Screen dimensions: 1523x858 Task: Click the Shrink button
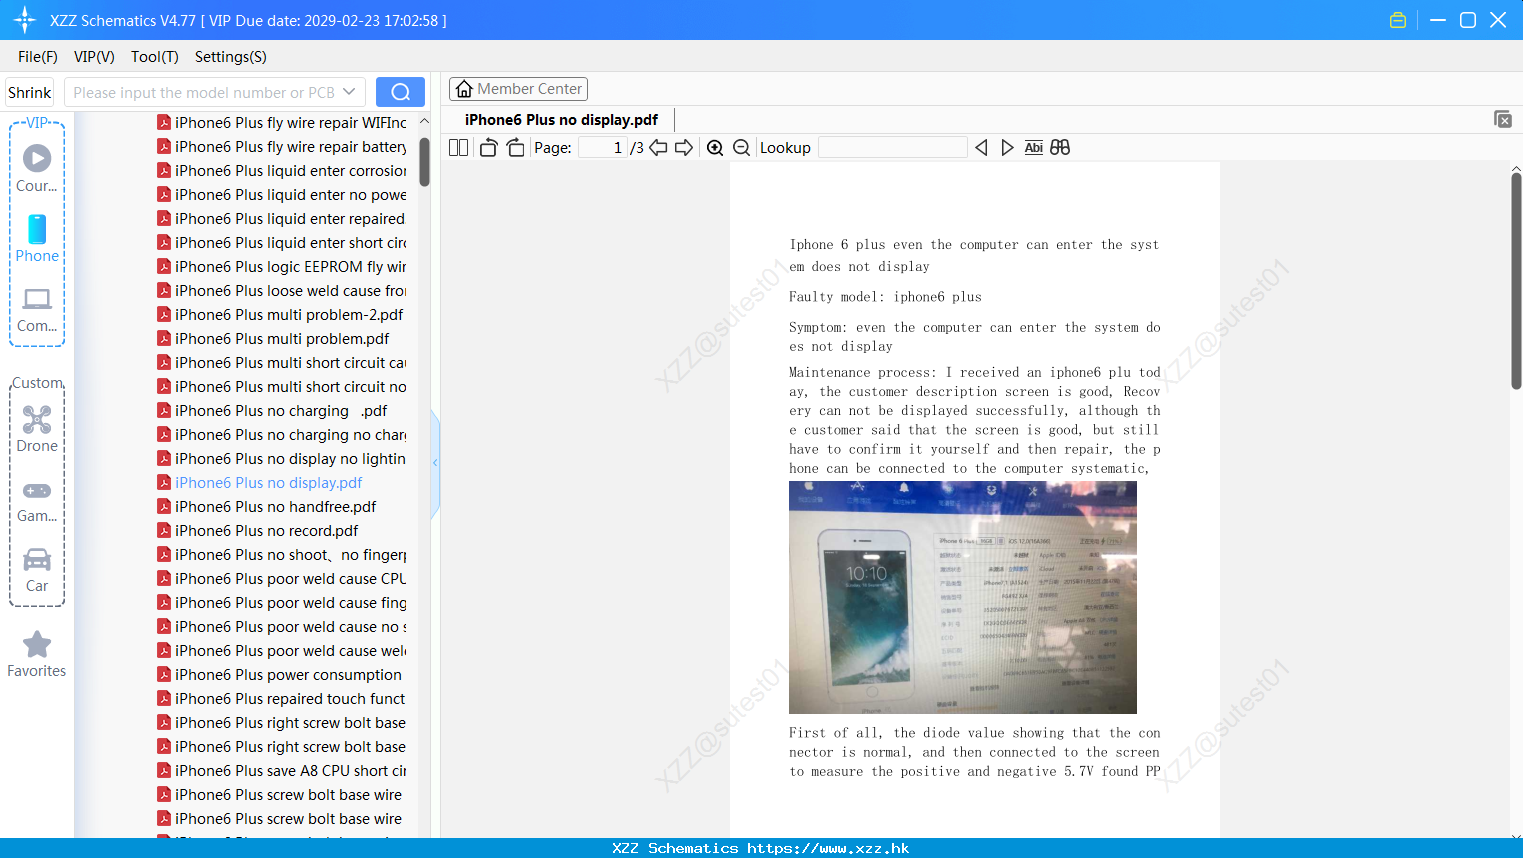[x=29, y=92]
